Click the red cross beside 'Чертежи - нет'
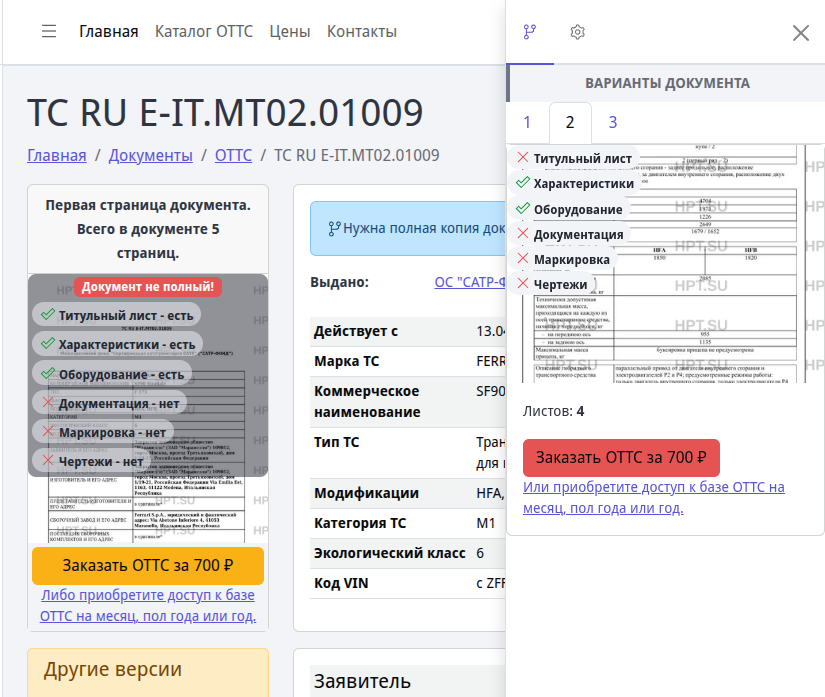 [47, 461]
